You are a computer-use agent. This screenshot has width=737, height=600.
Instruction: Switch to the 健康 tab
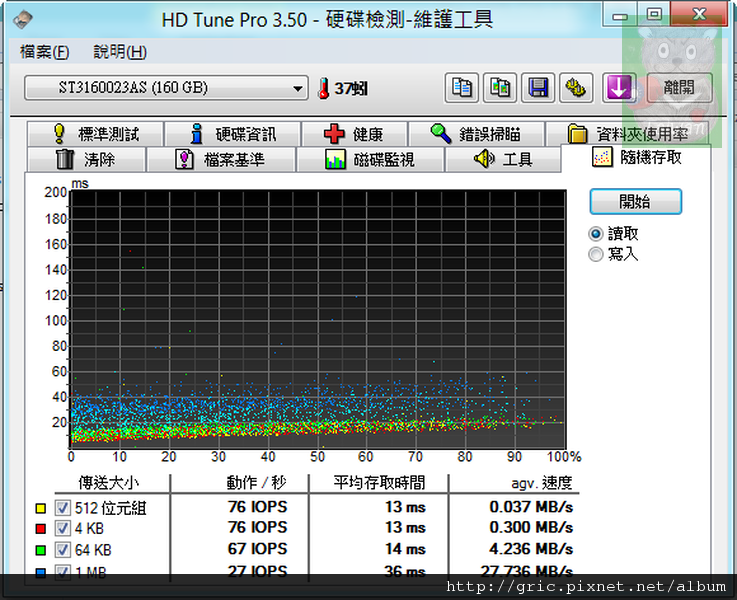pyautogui.click(x=354, y=134)
